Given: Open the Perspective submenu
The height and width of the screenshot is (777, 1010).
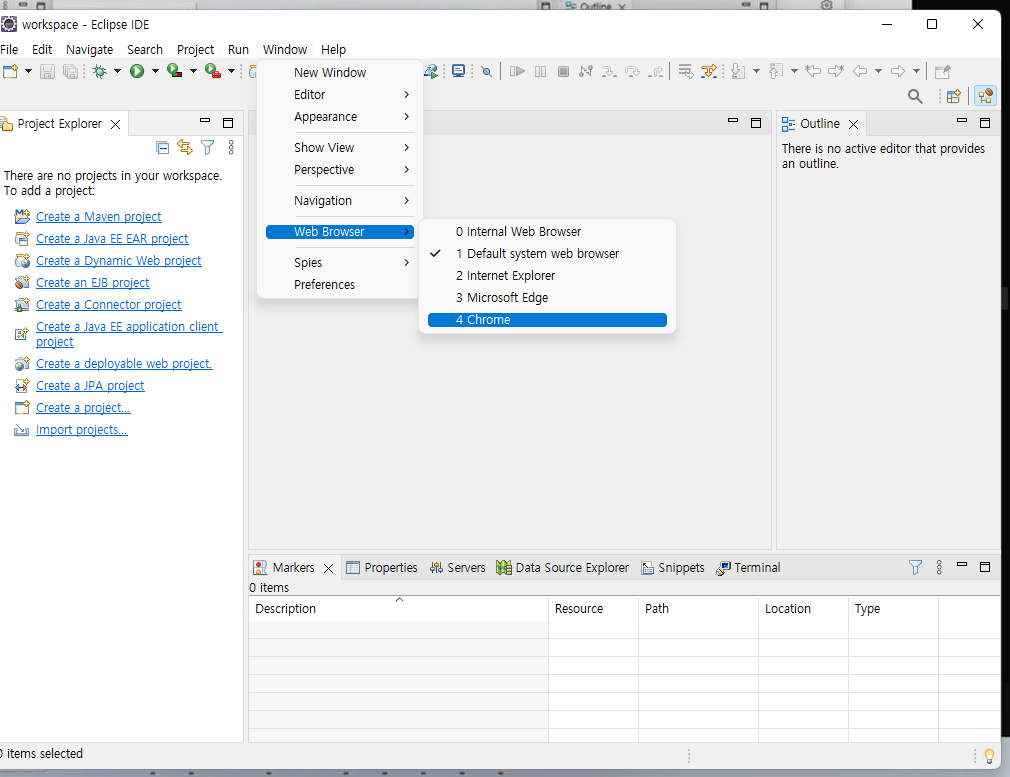Looking at the screenshot, I should [x=339, y=169].
